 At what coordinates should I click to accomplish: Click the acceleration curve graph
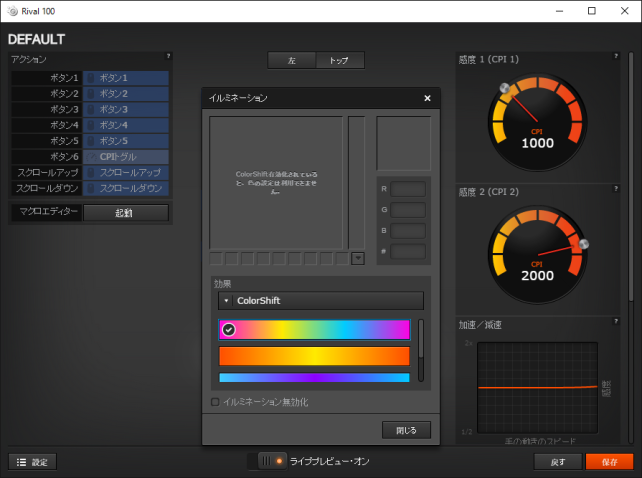[x=538, y=387]
